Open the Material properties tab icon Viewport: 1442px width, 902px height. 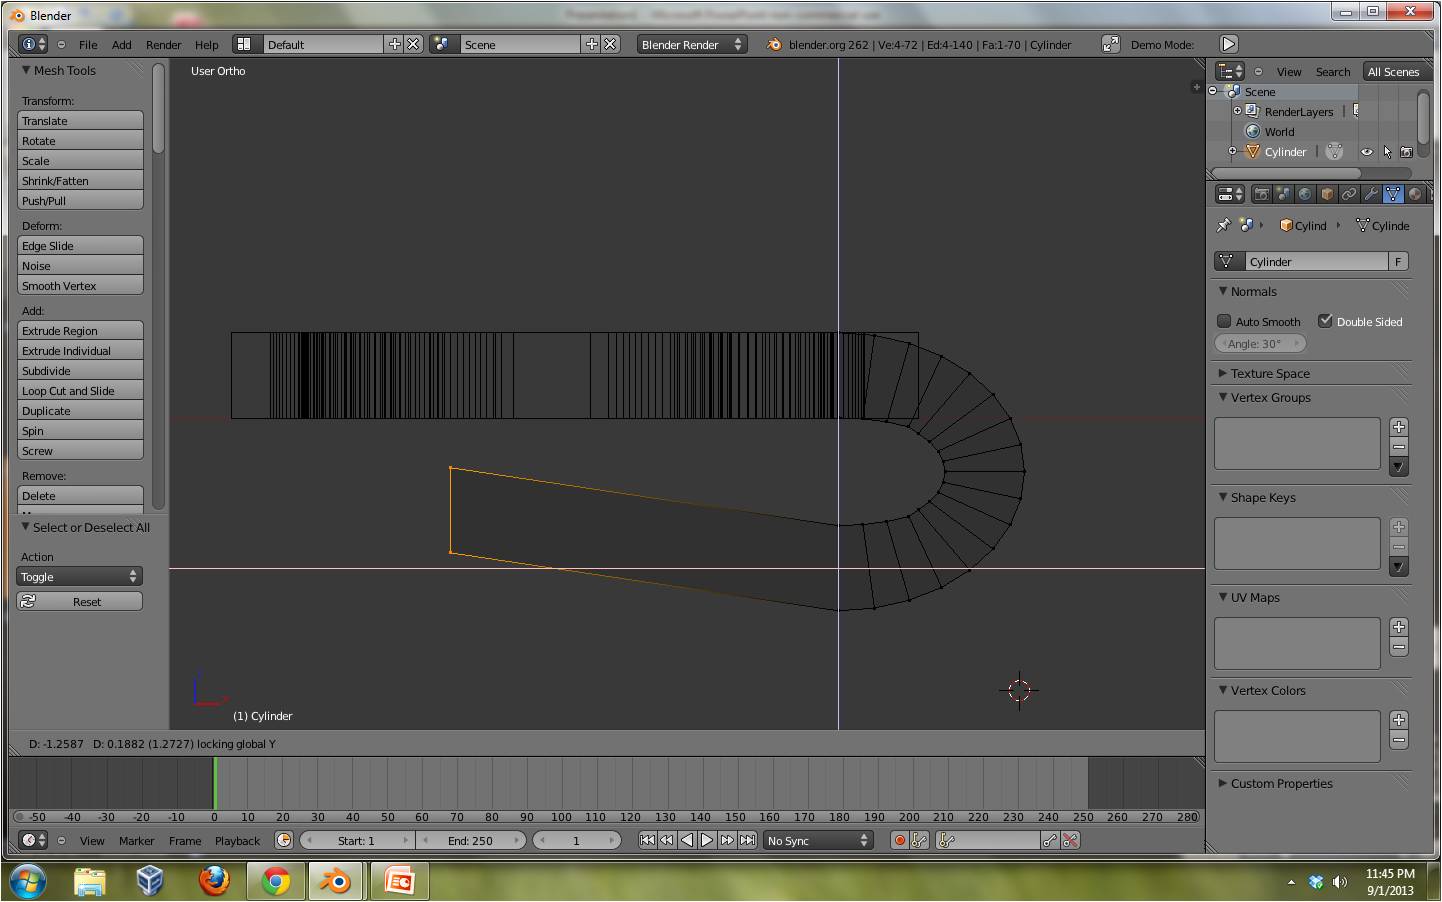pos(1414,194)
